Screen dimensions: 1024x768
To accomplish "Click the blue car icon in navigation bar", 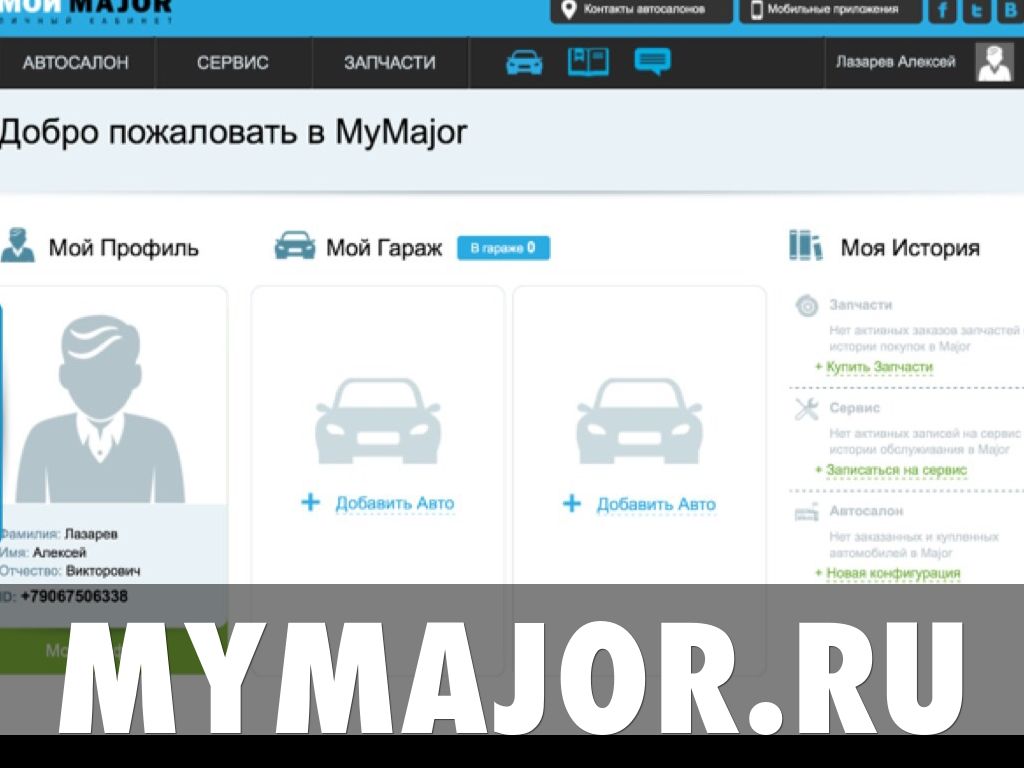I will point(524,62).
